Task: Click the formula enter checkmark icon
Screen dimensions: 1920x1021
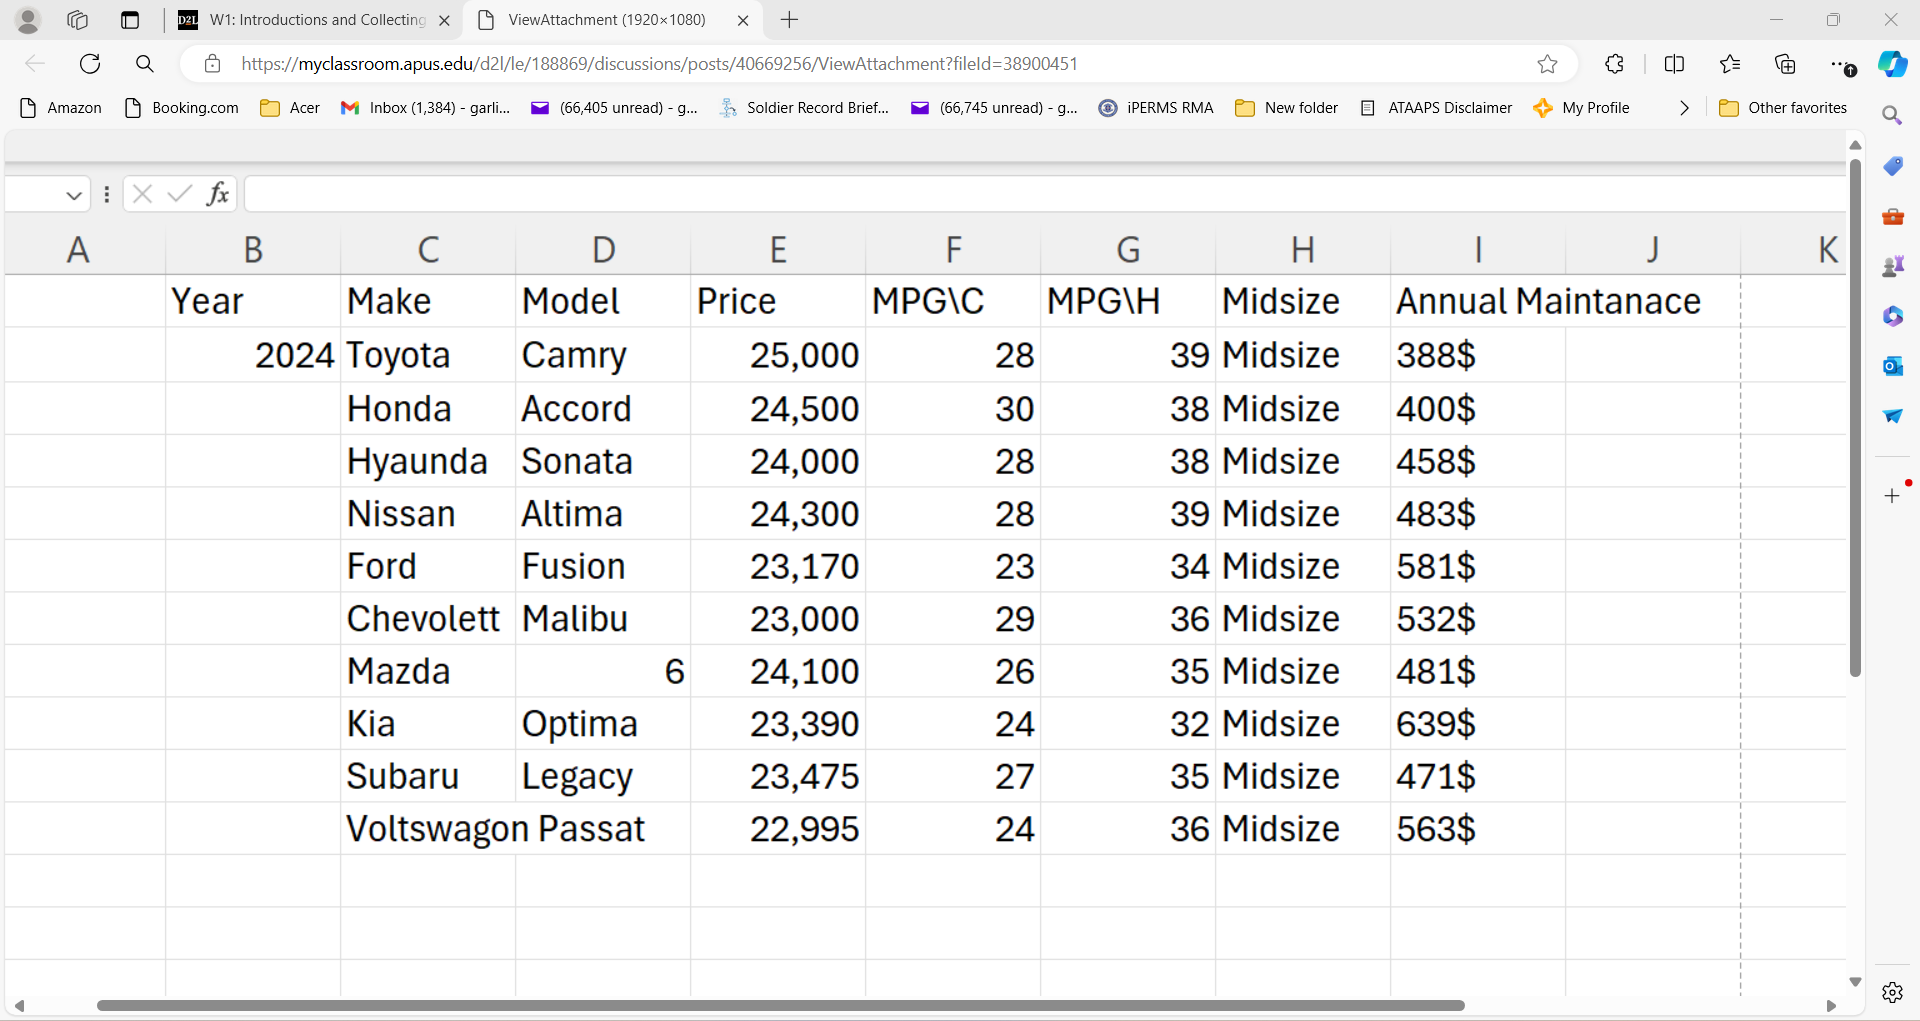Action: 180,194
